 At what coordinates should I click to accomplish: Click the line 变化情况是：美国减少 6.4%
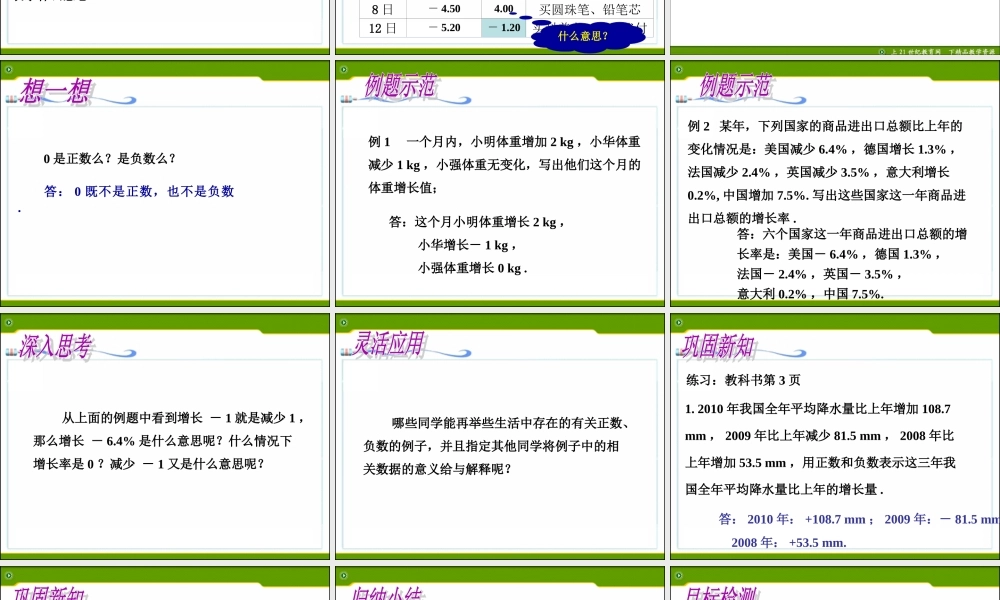(821, 149)
